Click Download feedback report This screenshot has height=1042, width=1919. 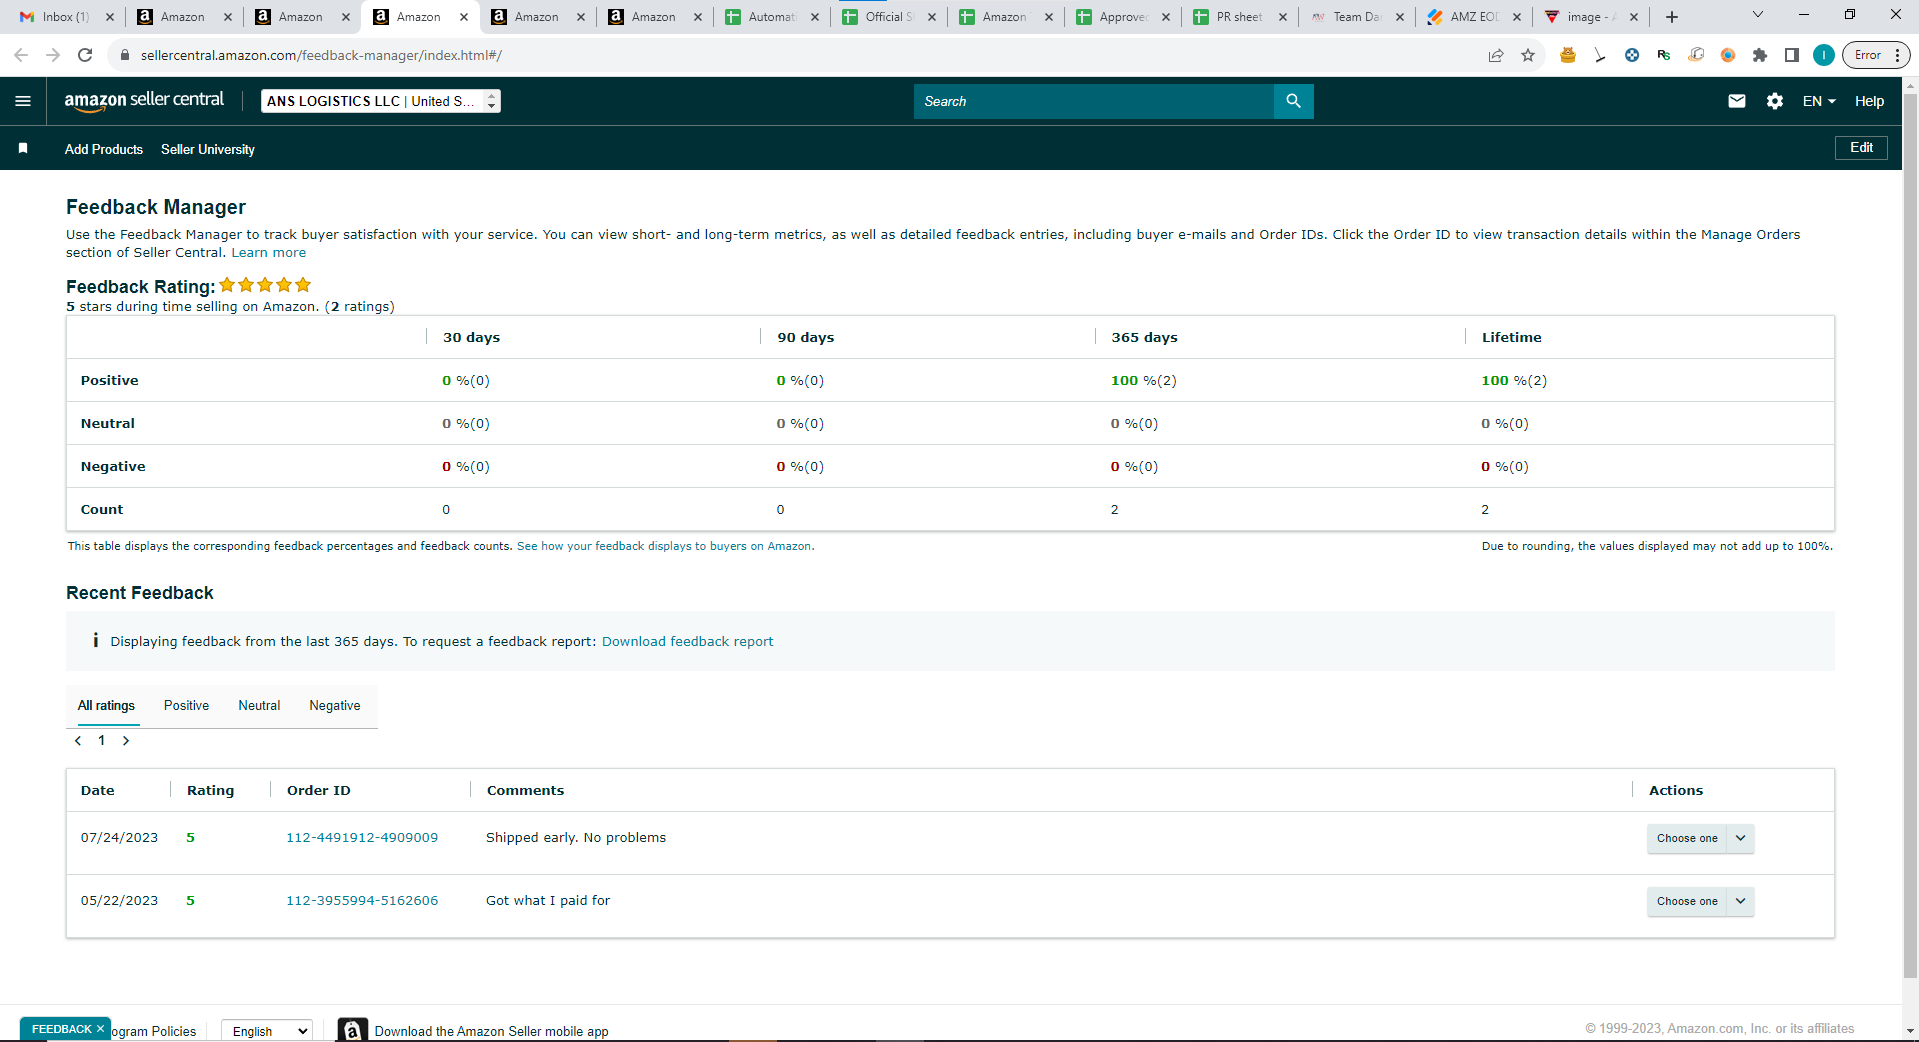tap(688, 641)
